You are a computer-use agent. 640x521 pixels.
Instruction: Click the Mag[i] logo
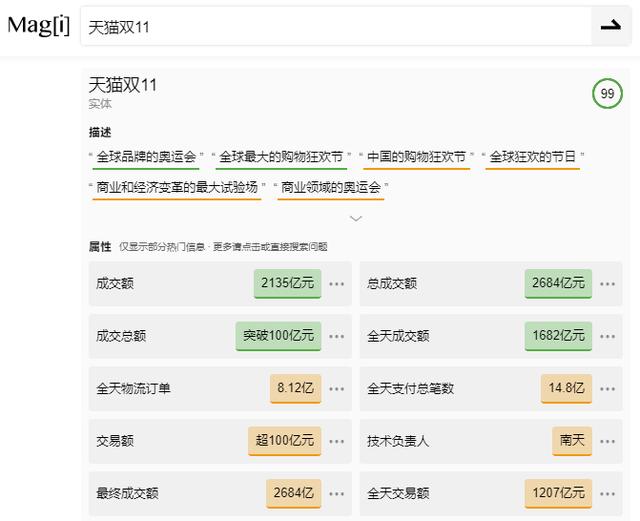click(39, 25)
